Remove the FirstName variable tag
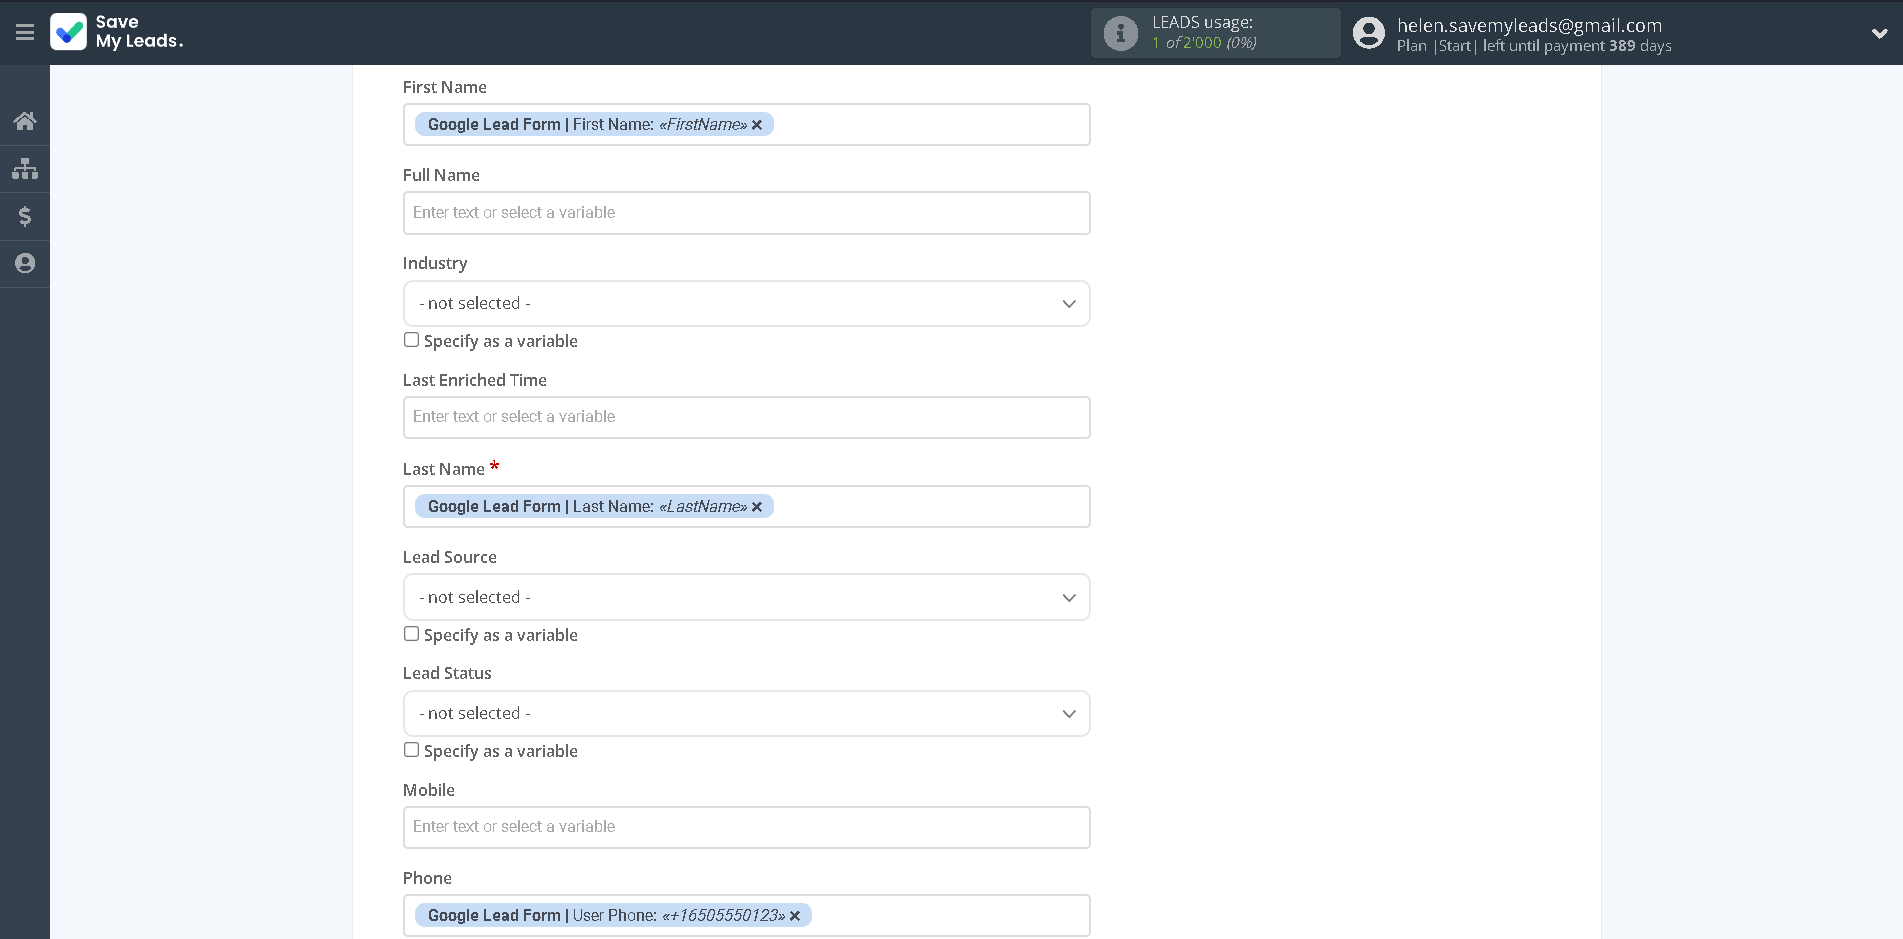Screen dimensions: 1903x939 (x=757, y=125)
